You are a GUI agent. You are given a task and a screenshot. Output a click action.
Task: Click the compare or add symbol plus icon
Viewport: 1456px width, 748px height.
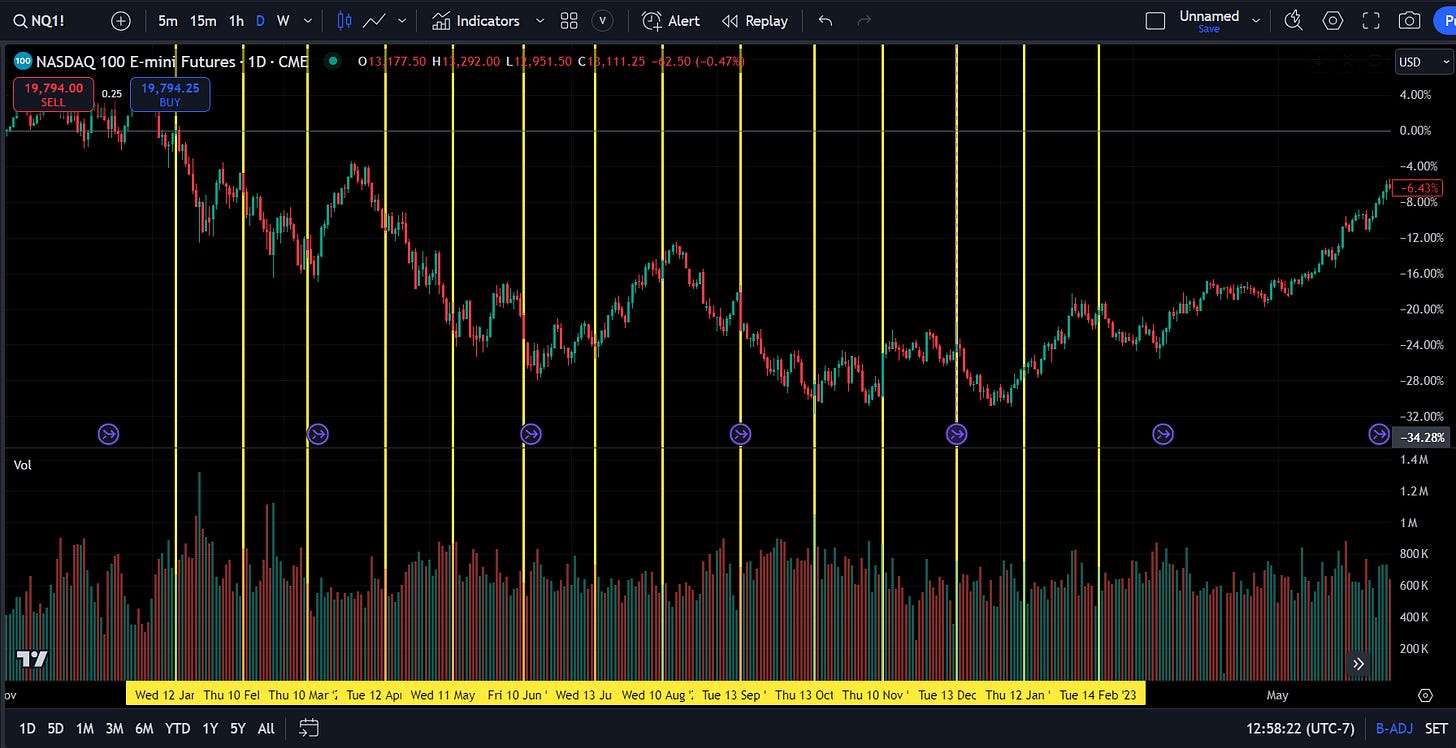[x=121, y=20]
